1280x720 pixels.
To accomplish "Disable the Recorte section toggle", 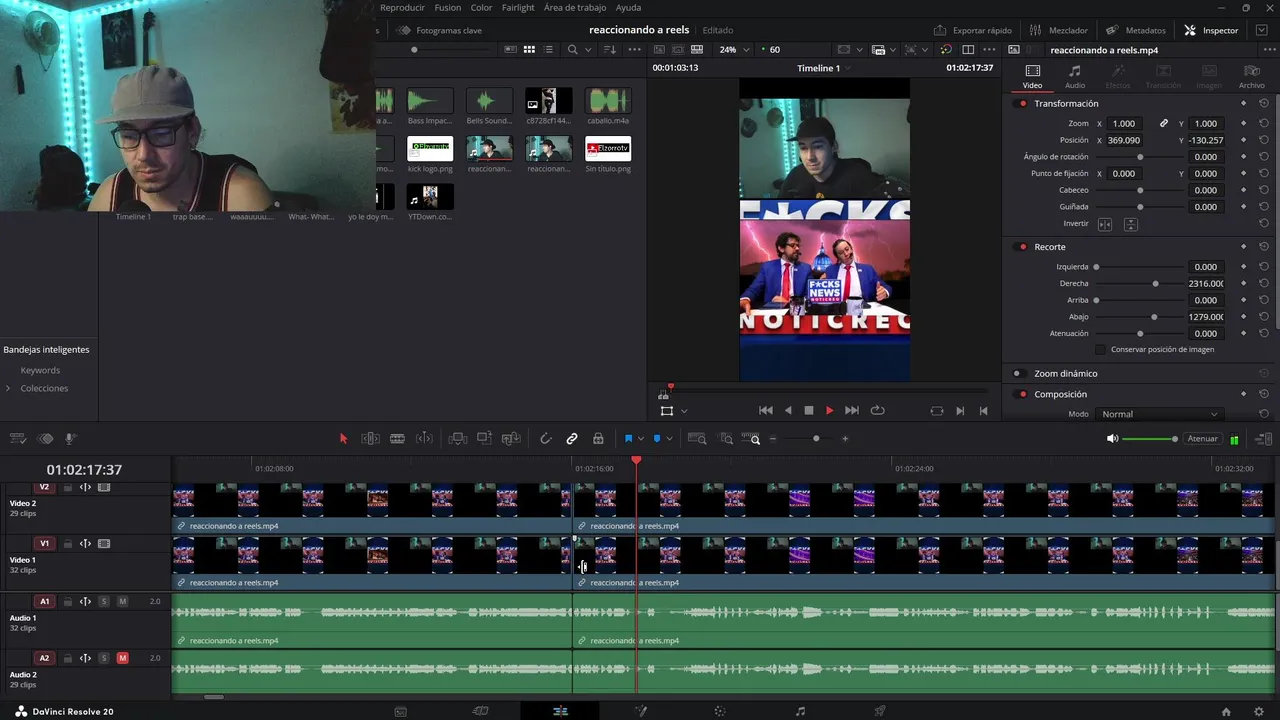I will coord(1022,247).
